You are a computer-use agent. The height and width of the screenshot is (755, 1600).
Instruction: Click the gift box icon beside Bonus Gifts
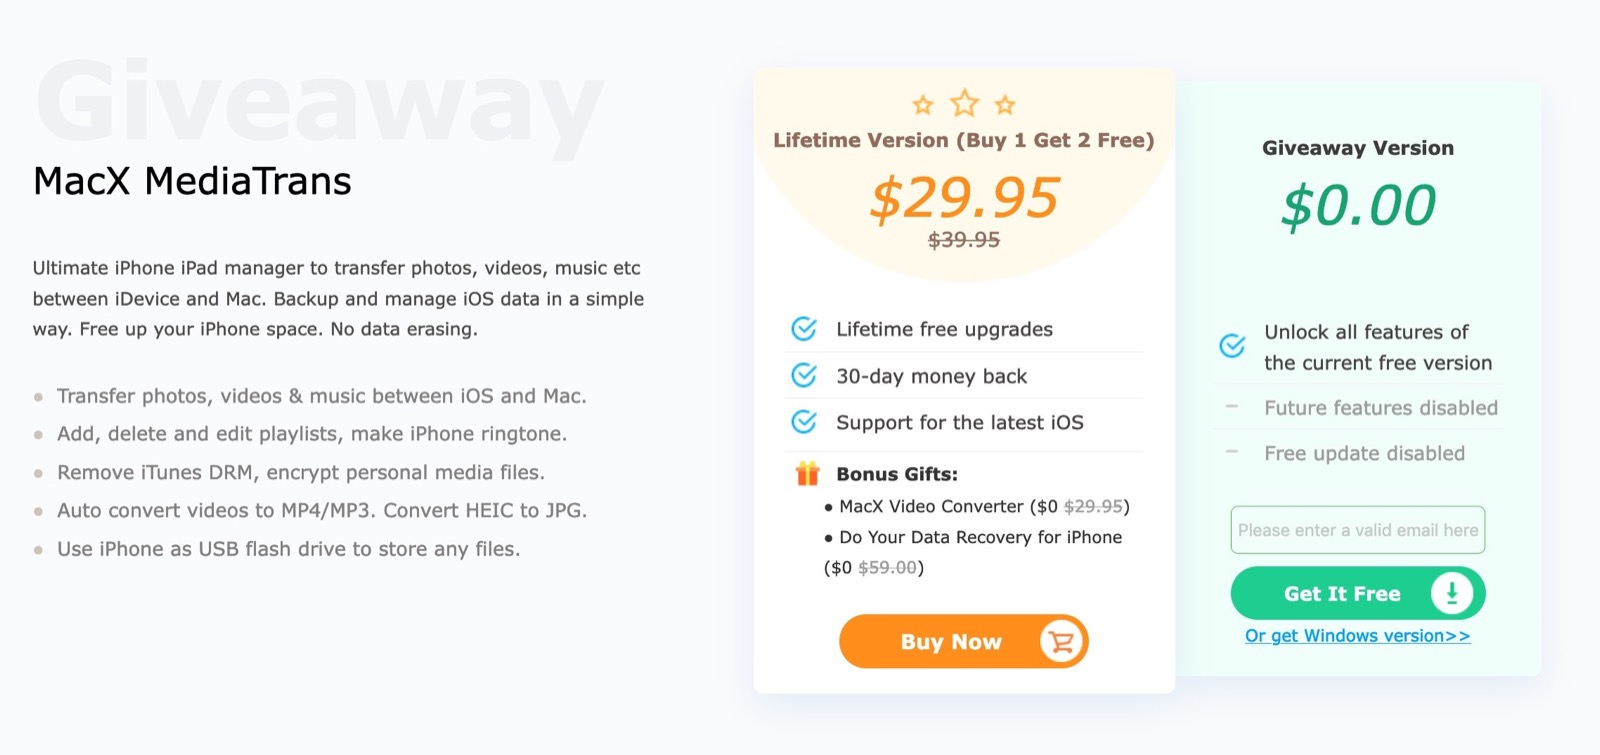click(807, 473)
